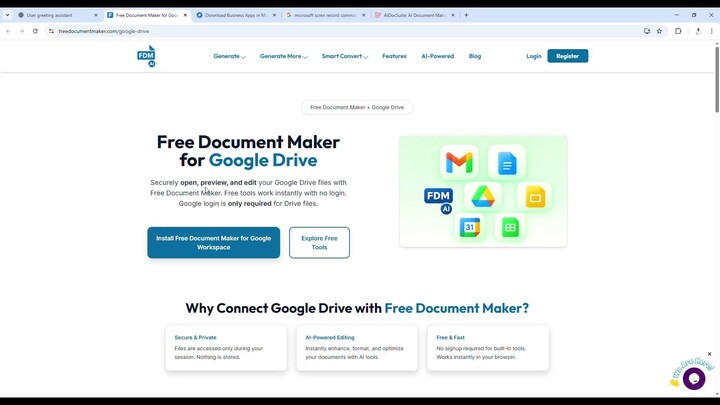
Task: Open the chat support bubble
Action: [x=694, y=378]
